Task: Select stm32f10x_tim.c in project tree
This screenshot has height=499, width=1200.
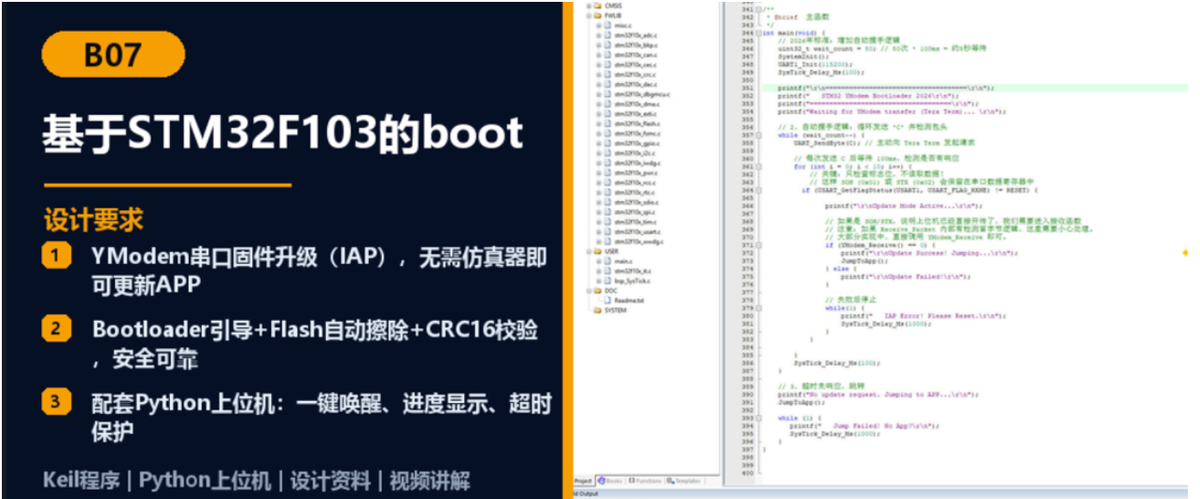Action: 637,222
